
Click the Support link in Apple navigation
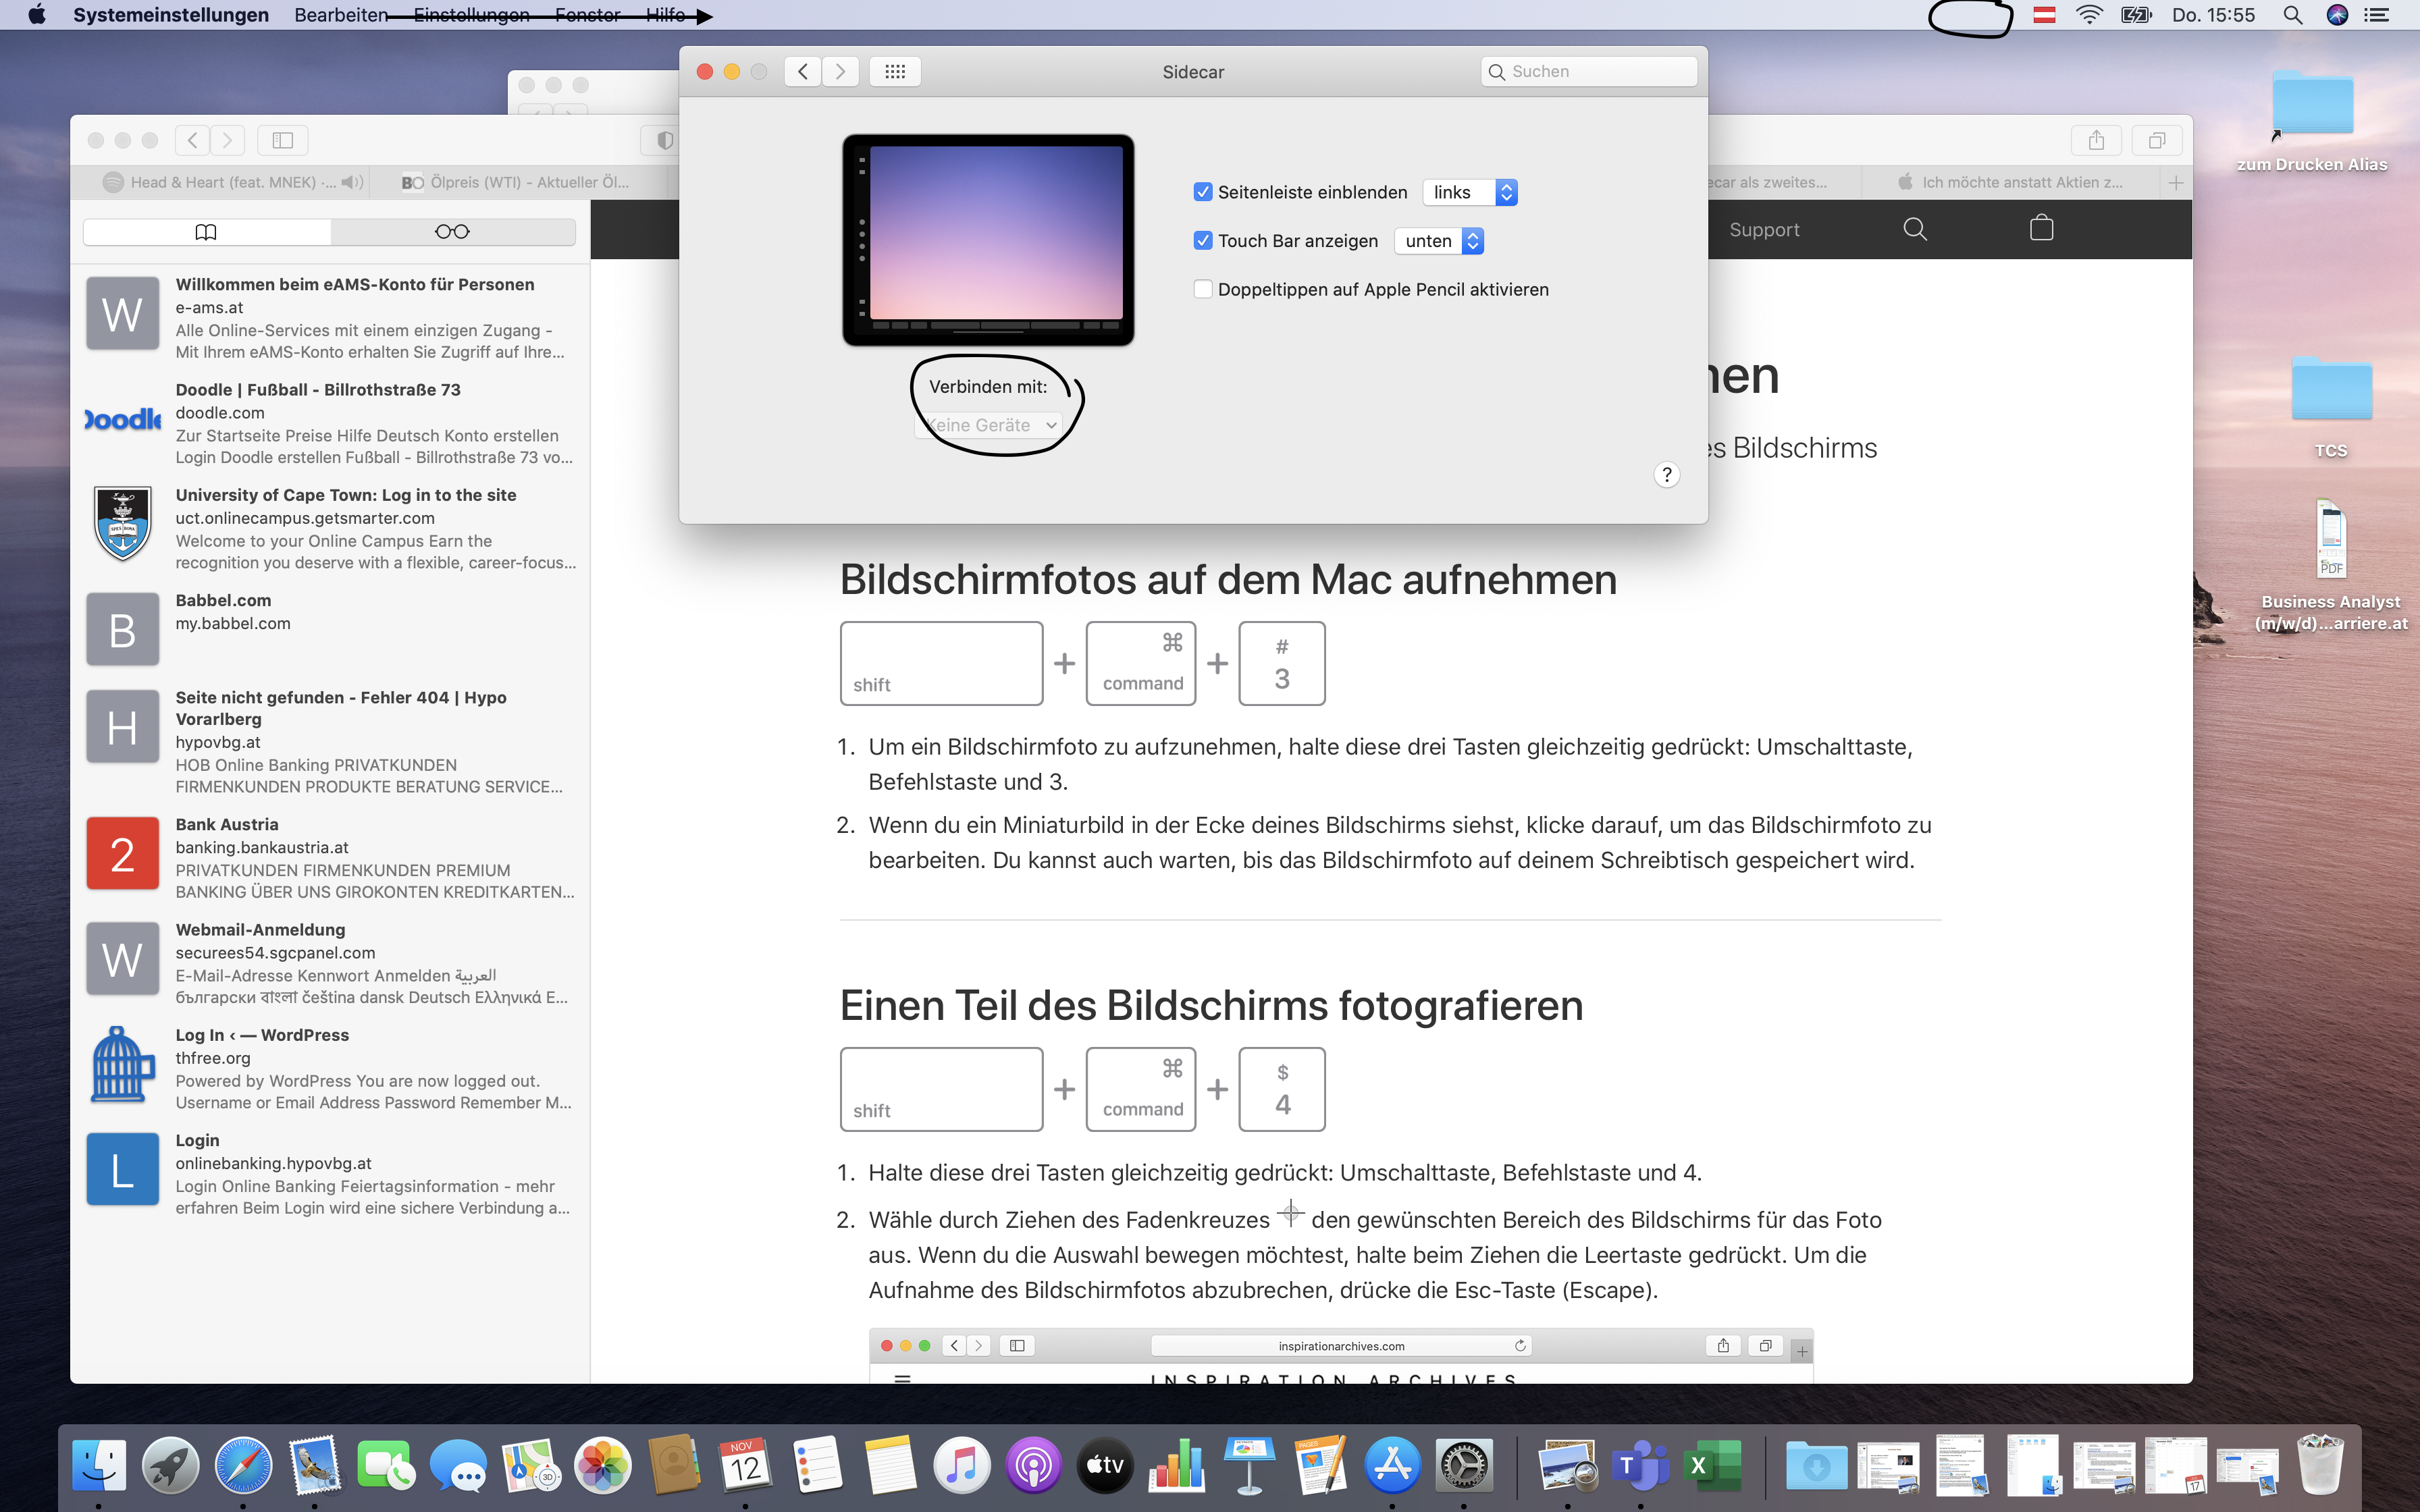tap(1764, 229)
